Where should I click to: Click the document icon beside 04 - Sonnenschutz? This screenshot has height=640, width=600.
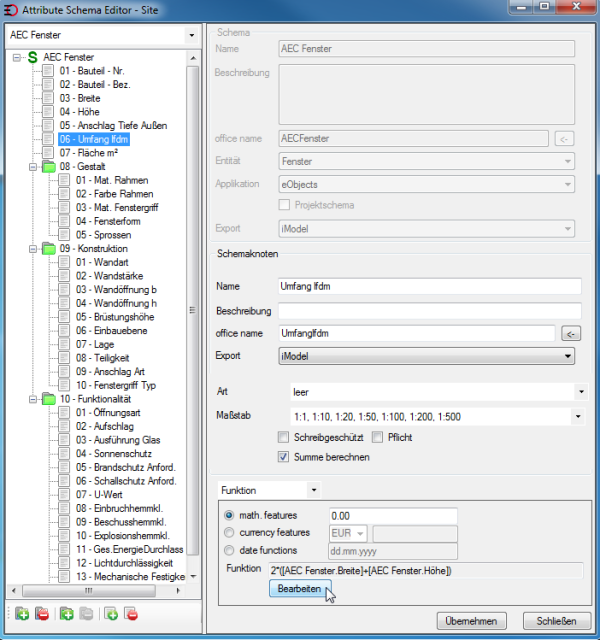64,453
